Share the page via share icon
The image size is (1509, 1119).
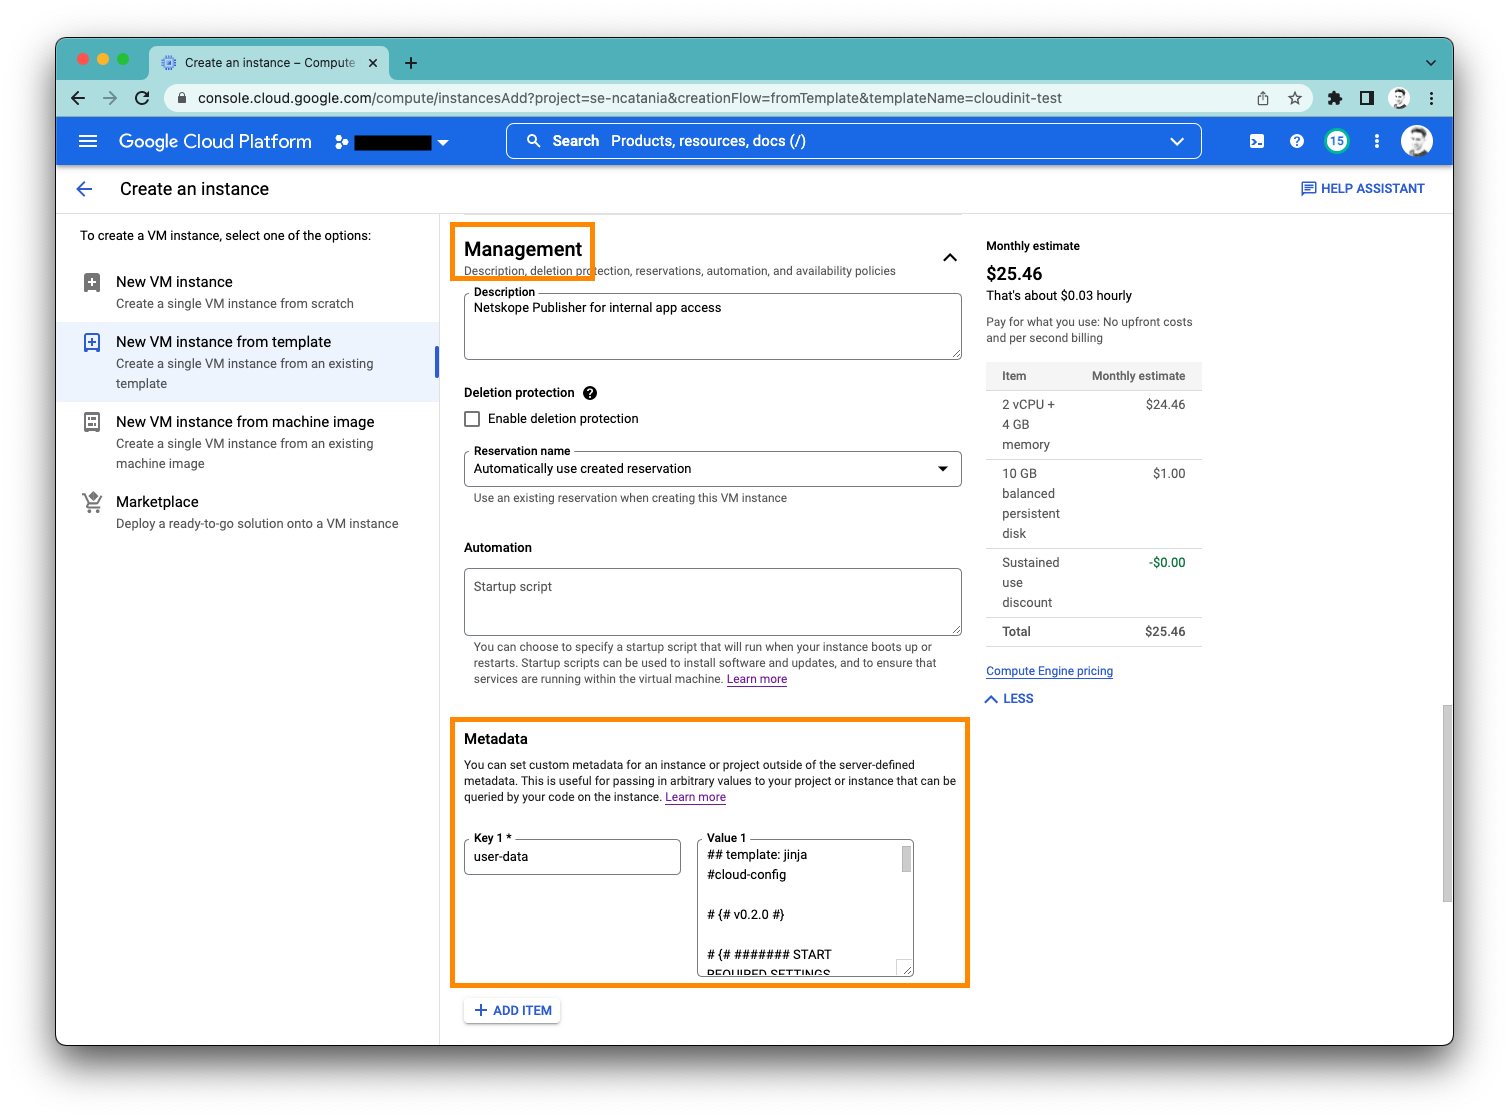point(1263,98)
